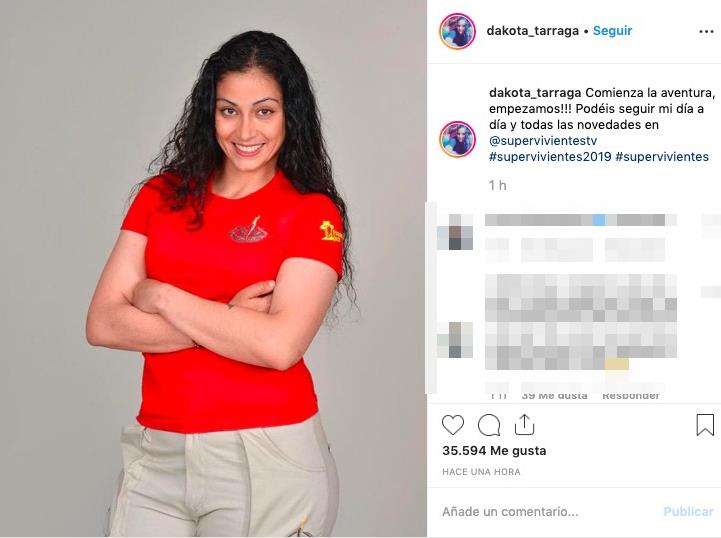Screen dimensions: 721x538
Task: Share the post using the upload arrow icon
Action: 524,424
